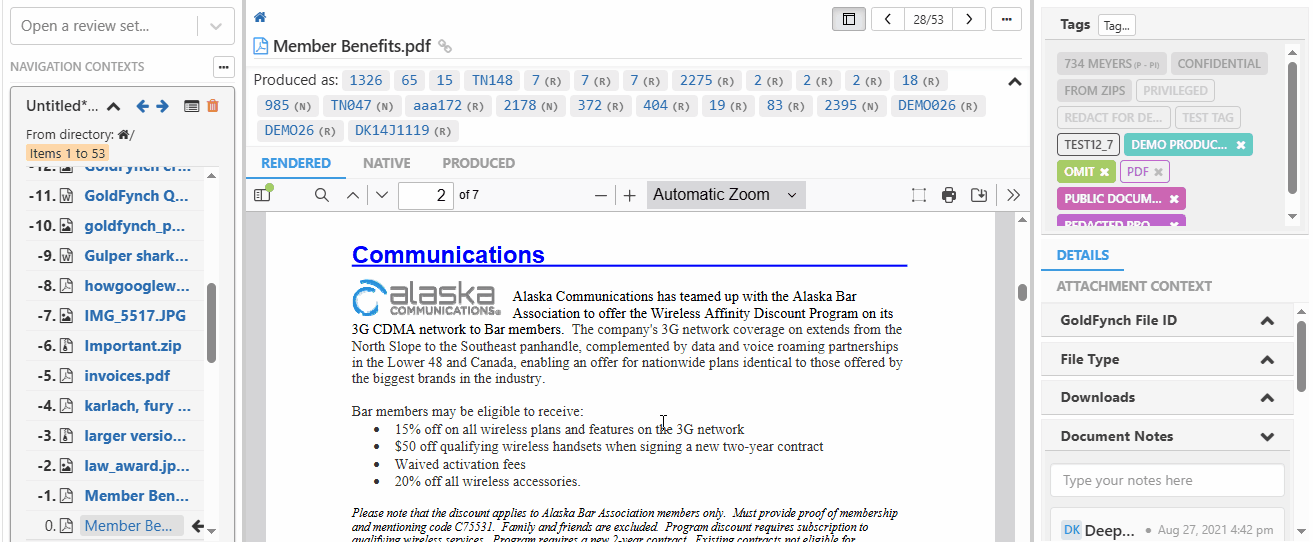
Task: Click home directory icon in context
Action: 123,135
